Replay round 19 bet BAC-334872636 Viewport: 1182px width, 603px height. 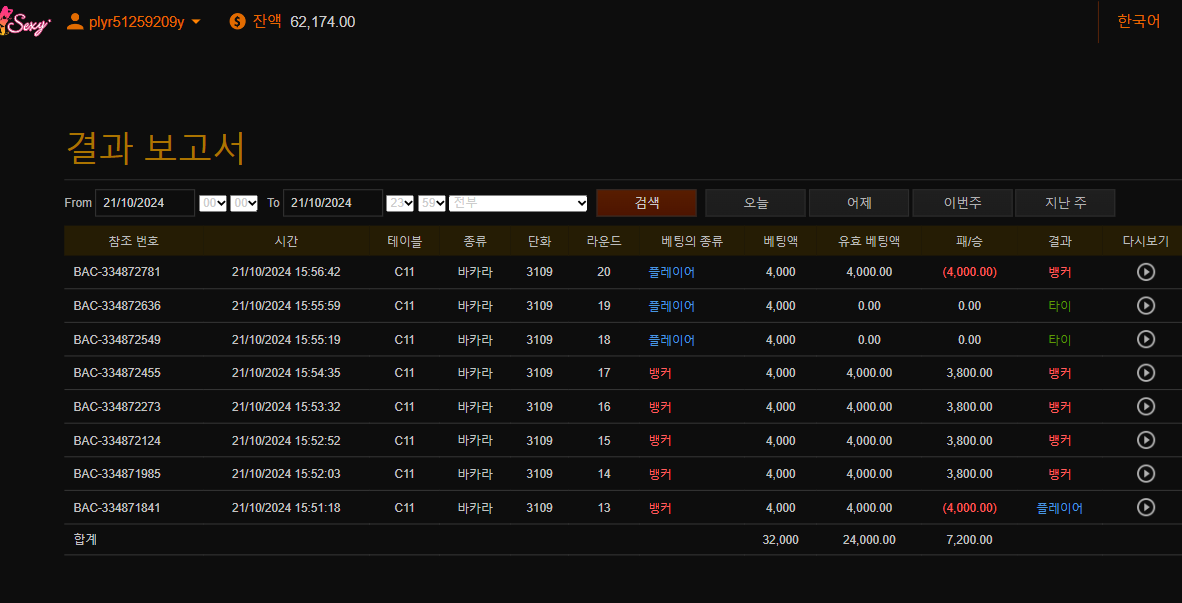point(1146,306)
